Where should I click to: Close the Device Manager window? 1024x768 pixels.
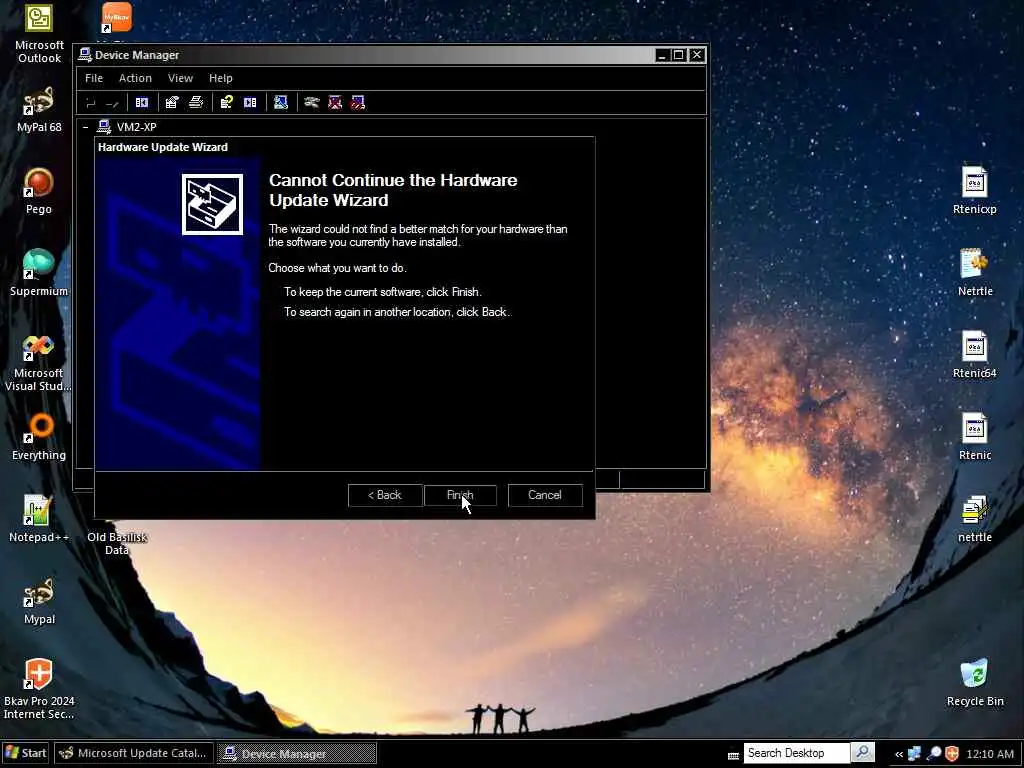[x=697, y=56]
